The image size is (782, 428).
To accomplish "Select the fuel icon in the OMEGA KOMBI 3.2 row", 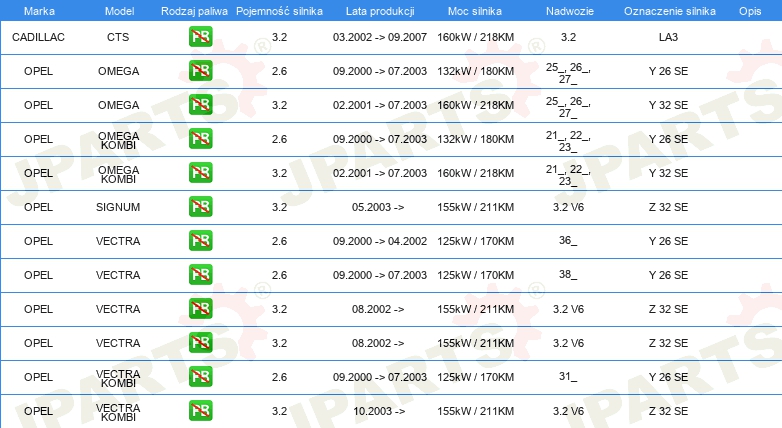I will [x=200, y=173].
